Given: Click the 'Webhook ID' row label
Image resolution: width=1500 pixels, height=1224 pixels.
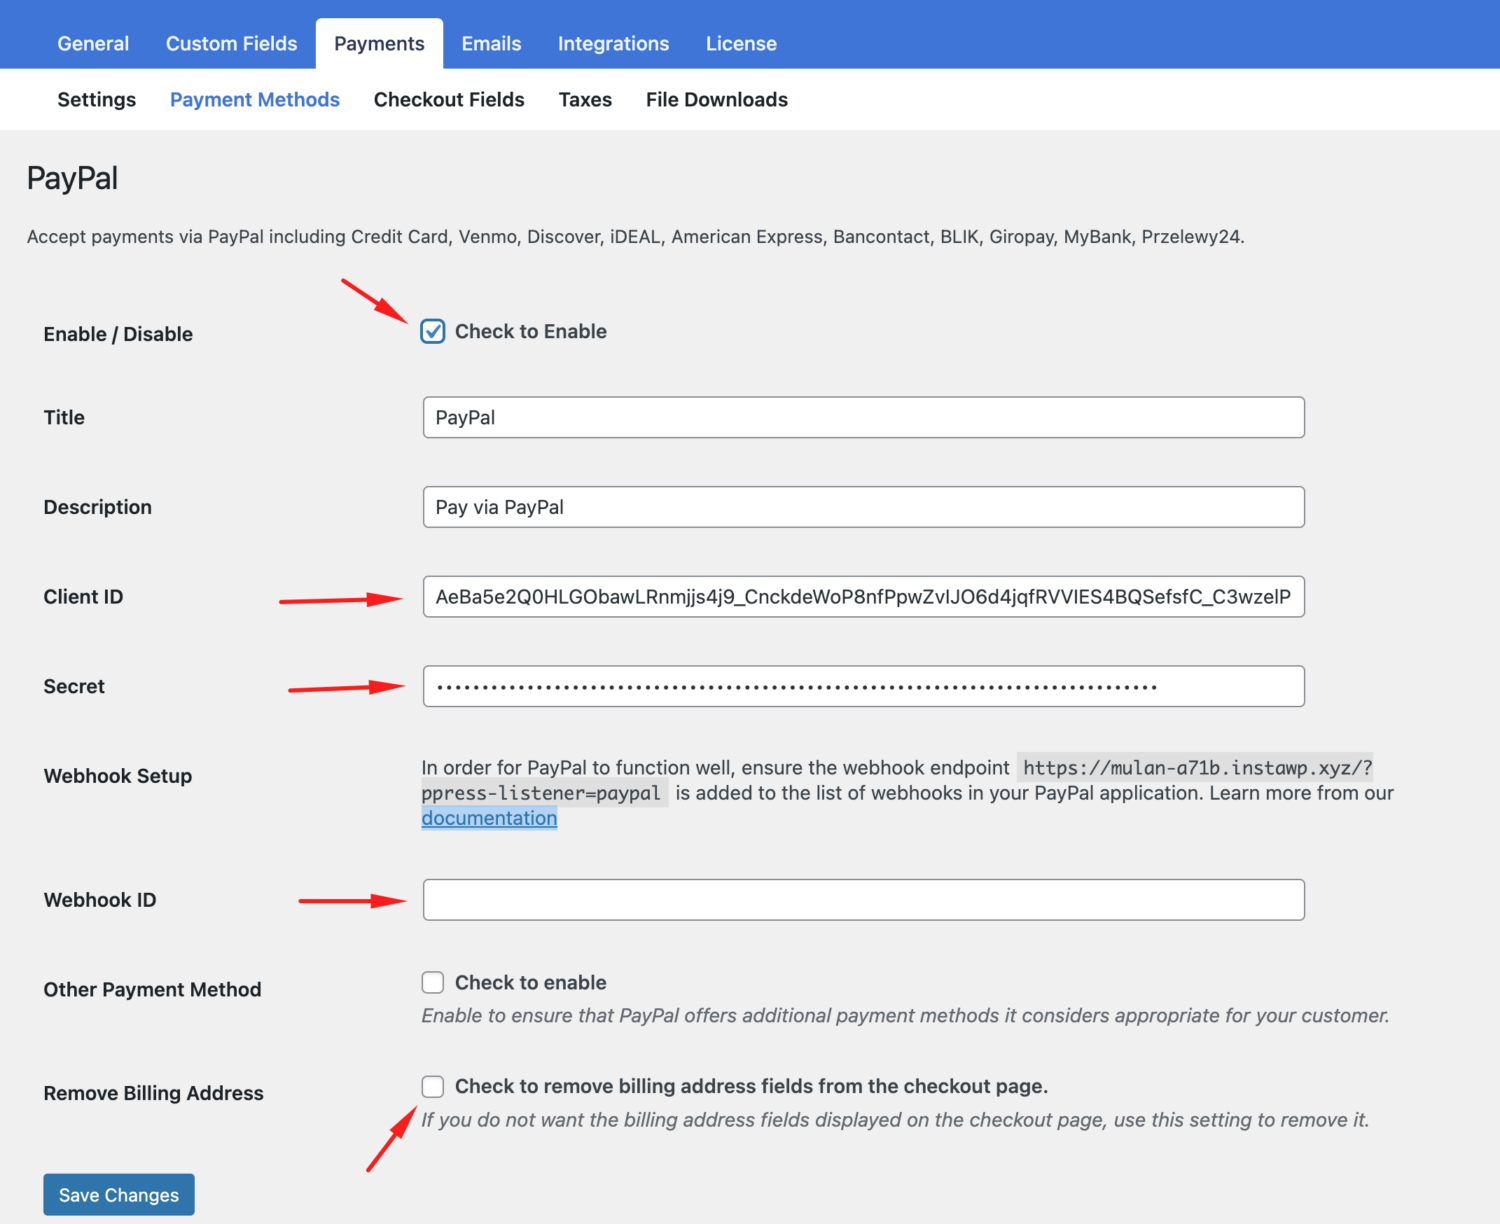Looking at the screenshot, I should 100,900.
